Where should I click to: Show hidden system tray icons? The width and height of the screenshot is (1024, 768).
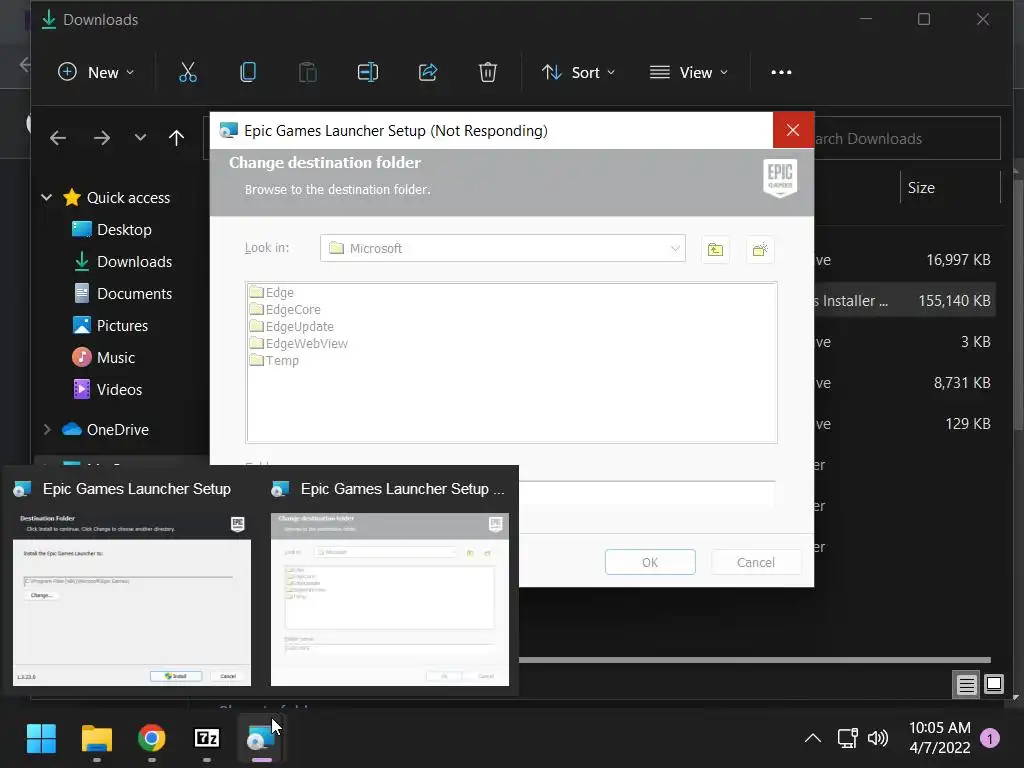point(812,739)
